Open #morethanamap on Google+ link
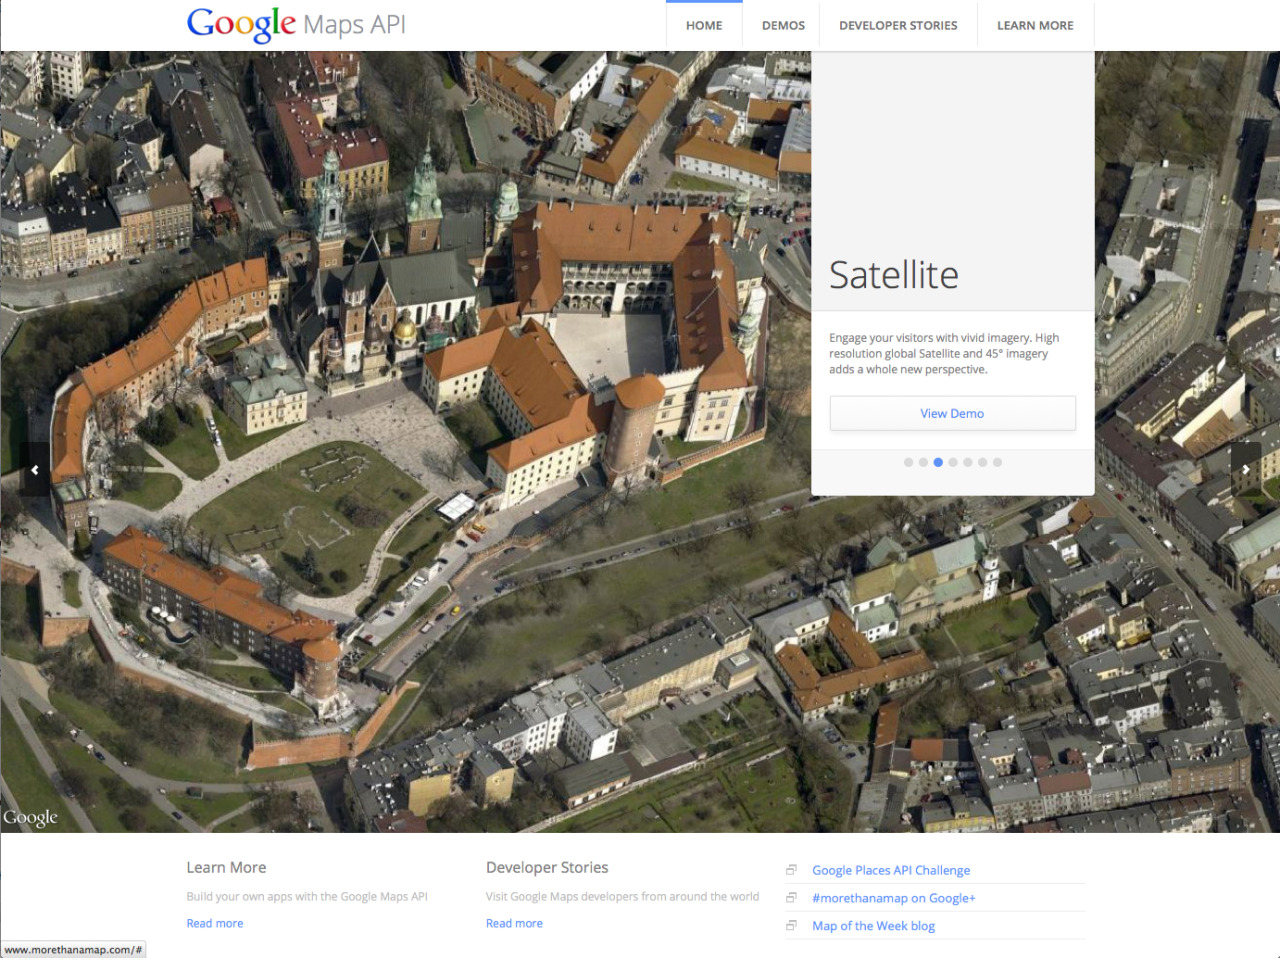The height and width of the screenshot is (958, 1280). point(893,898)
